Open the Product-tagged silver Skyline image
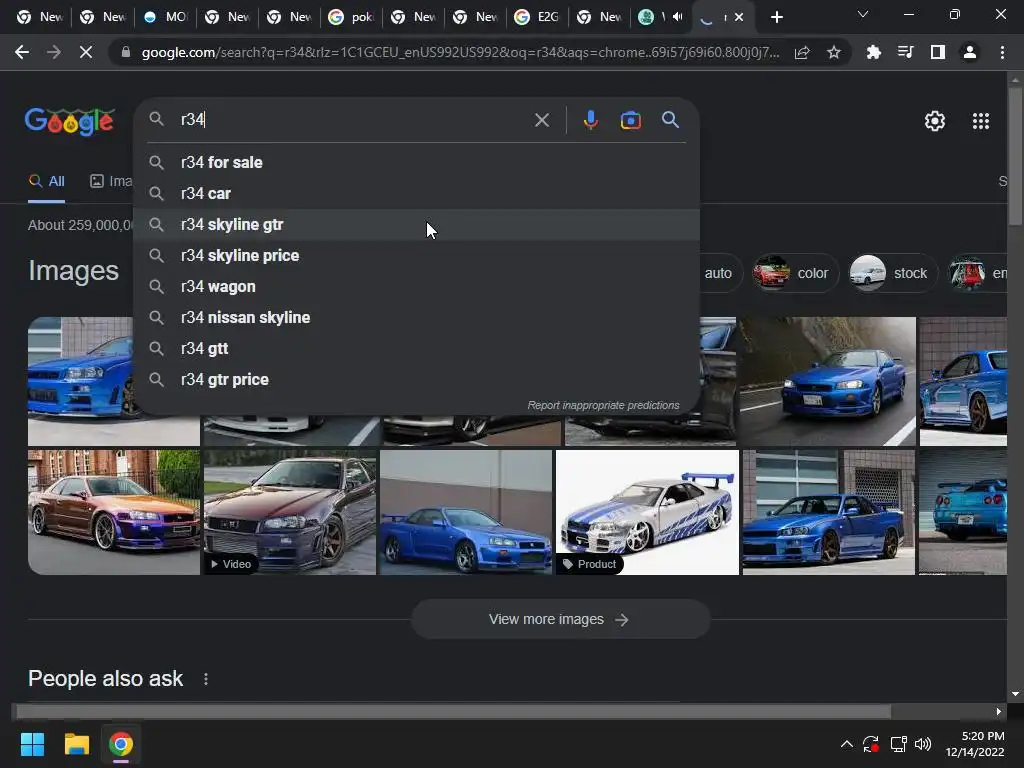The width and height of the screenshot is (1024, 768). click(x=647, y=512)
